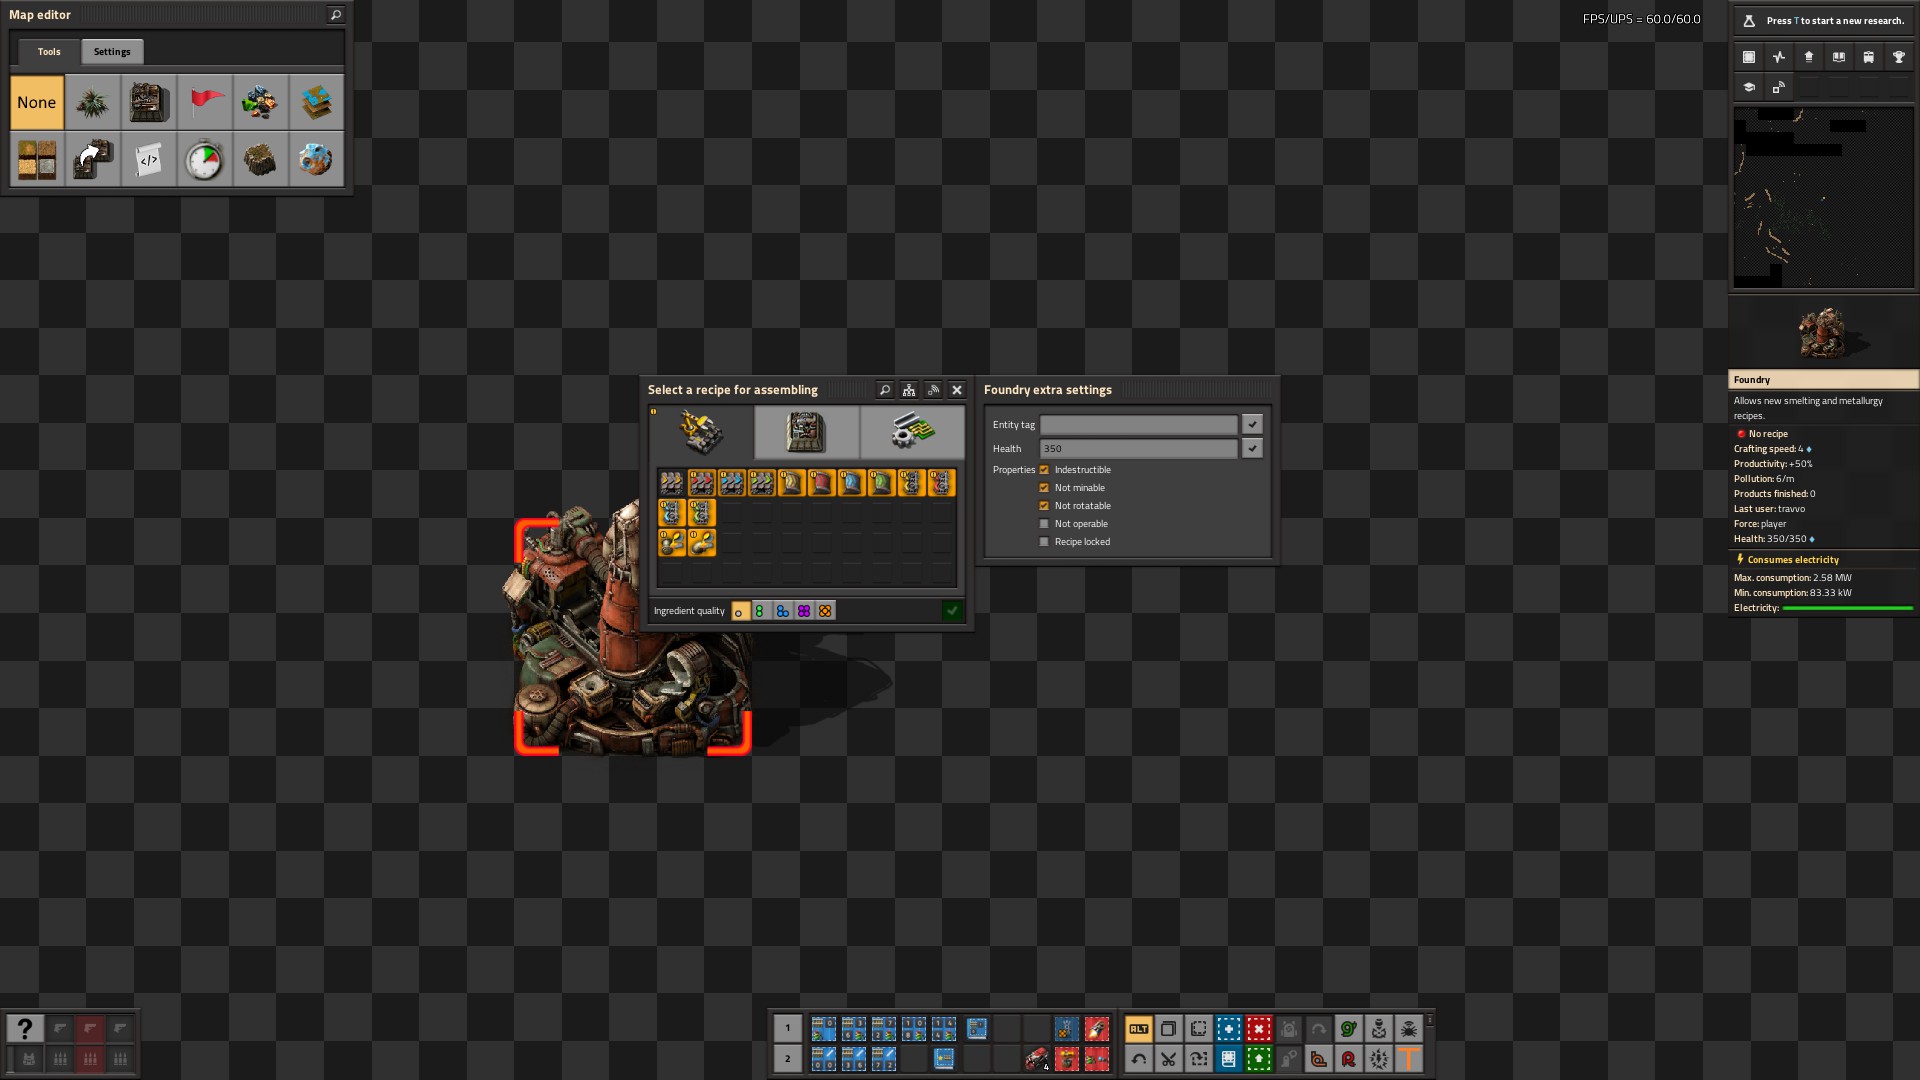Enable the Recipe locked checkbox
Viewport: 1920px width, 1080px height.
pyautogui.click(x=1044, y=542)
